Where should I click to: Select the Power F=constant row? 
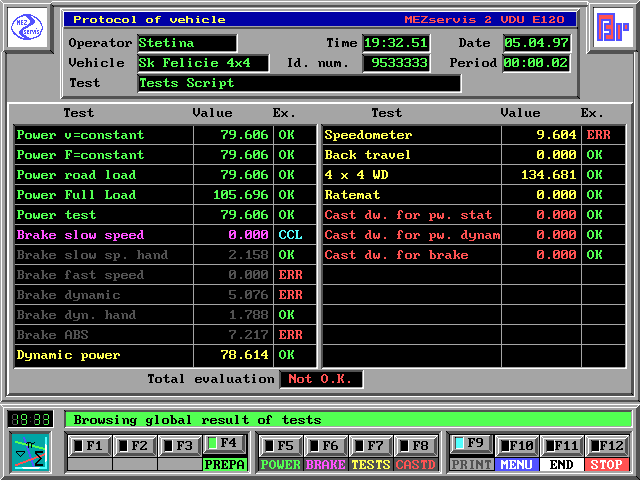[x=165, y=155]
